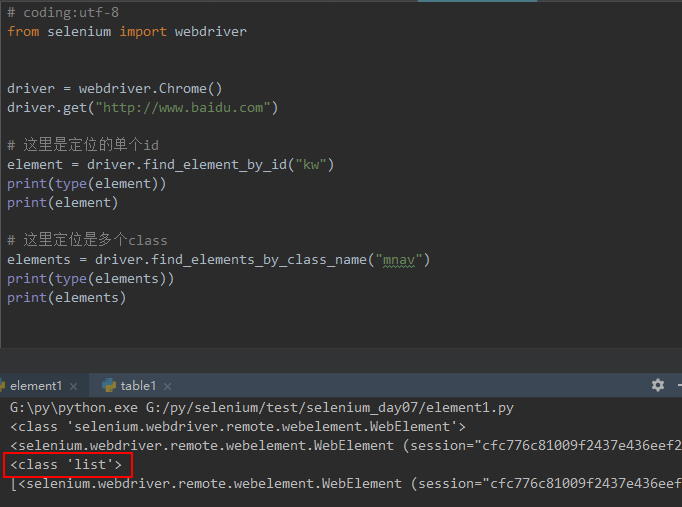Screen dimensions: 682x507
Task: Click the baidu URL string in driver.get
Action: pyautogui.click(x=183, y=108)
